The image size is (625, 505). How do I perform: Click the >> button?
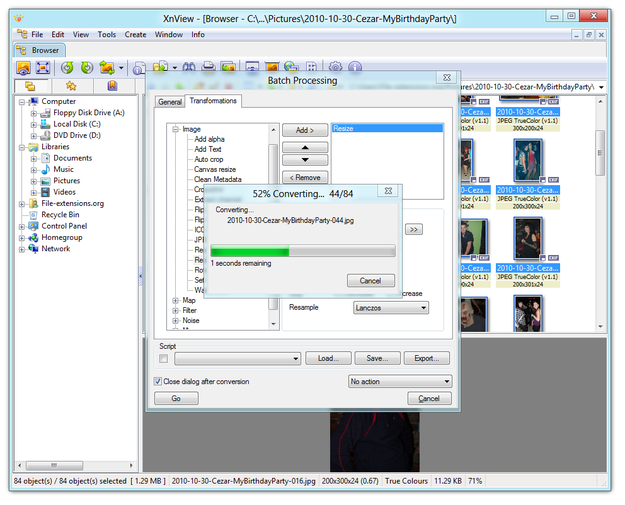[414, 230]
